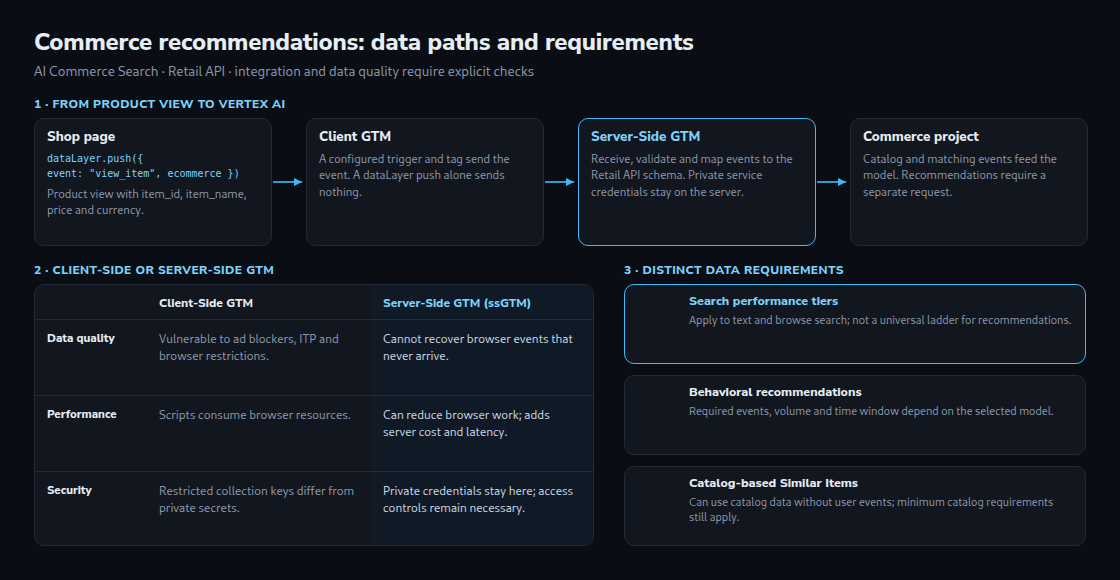Screen dimensions: 1120x580
Task: Click cell "Restricted collection keys differ from private secrets"
Action: coord(256,499)
